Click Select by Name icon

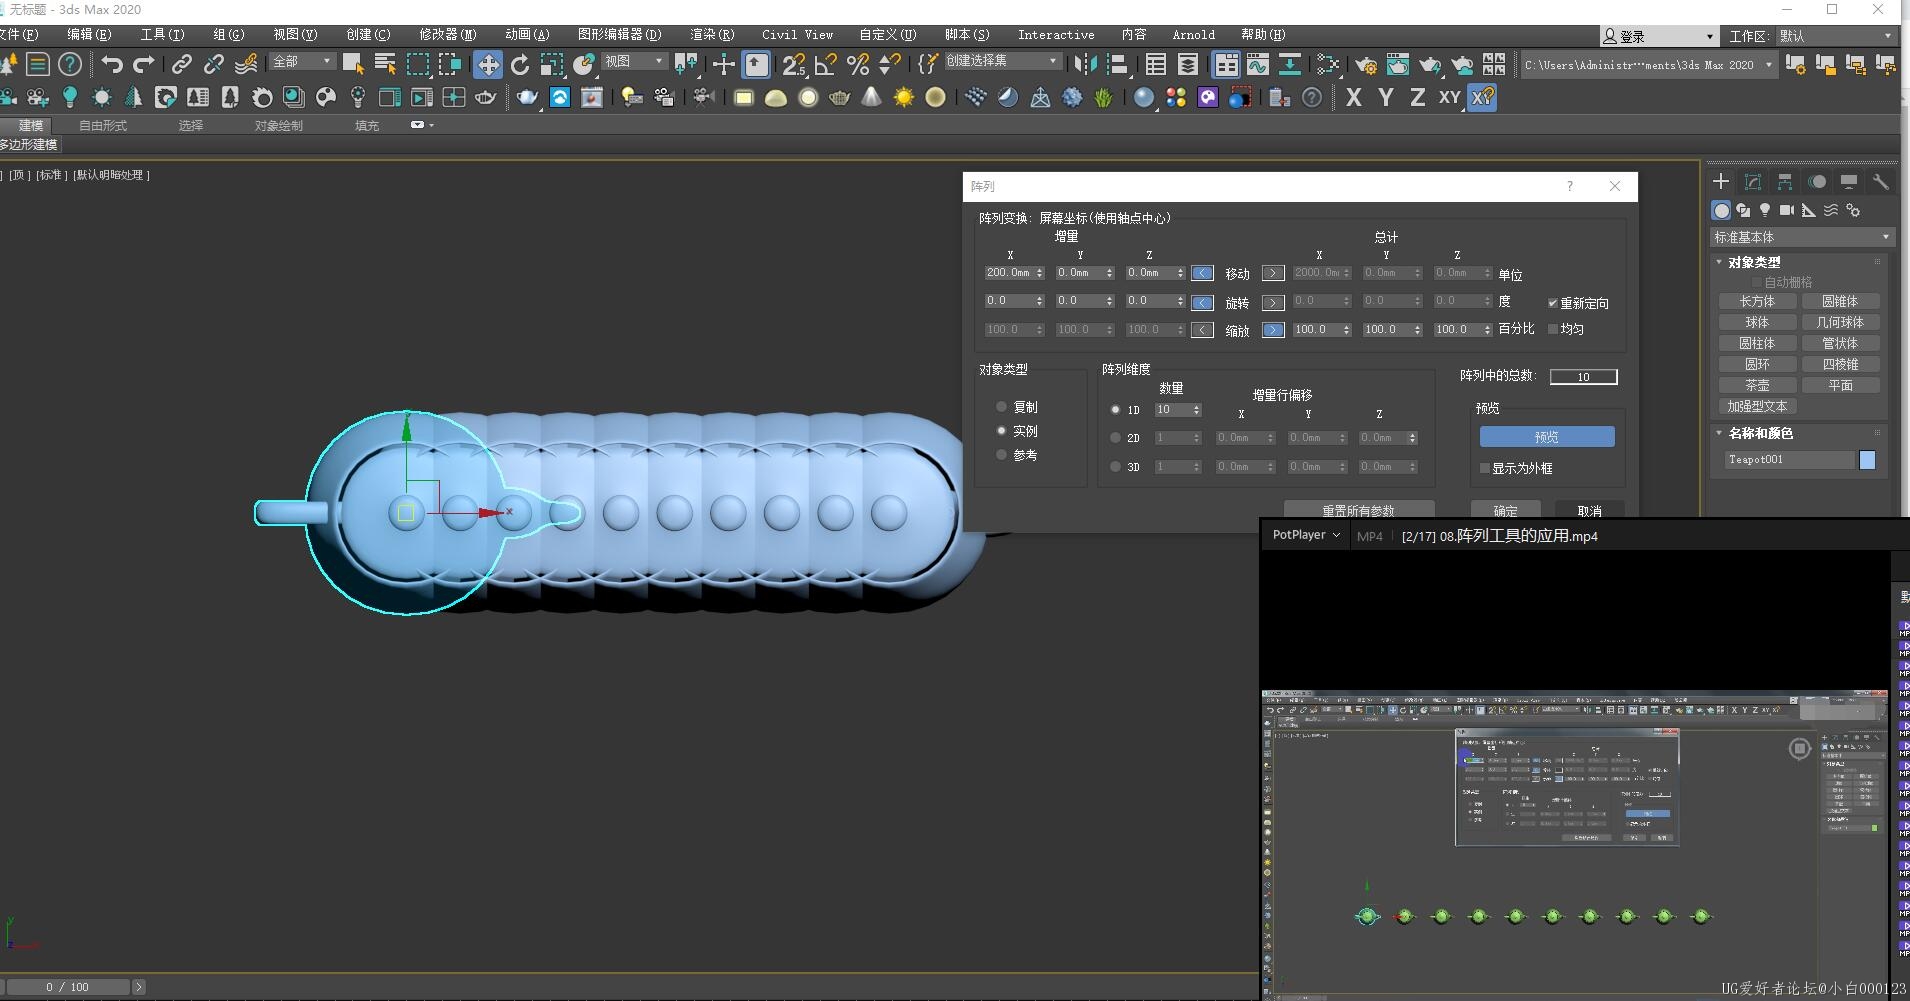[385, 65]
